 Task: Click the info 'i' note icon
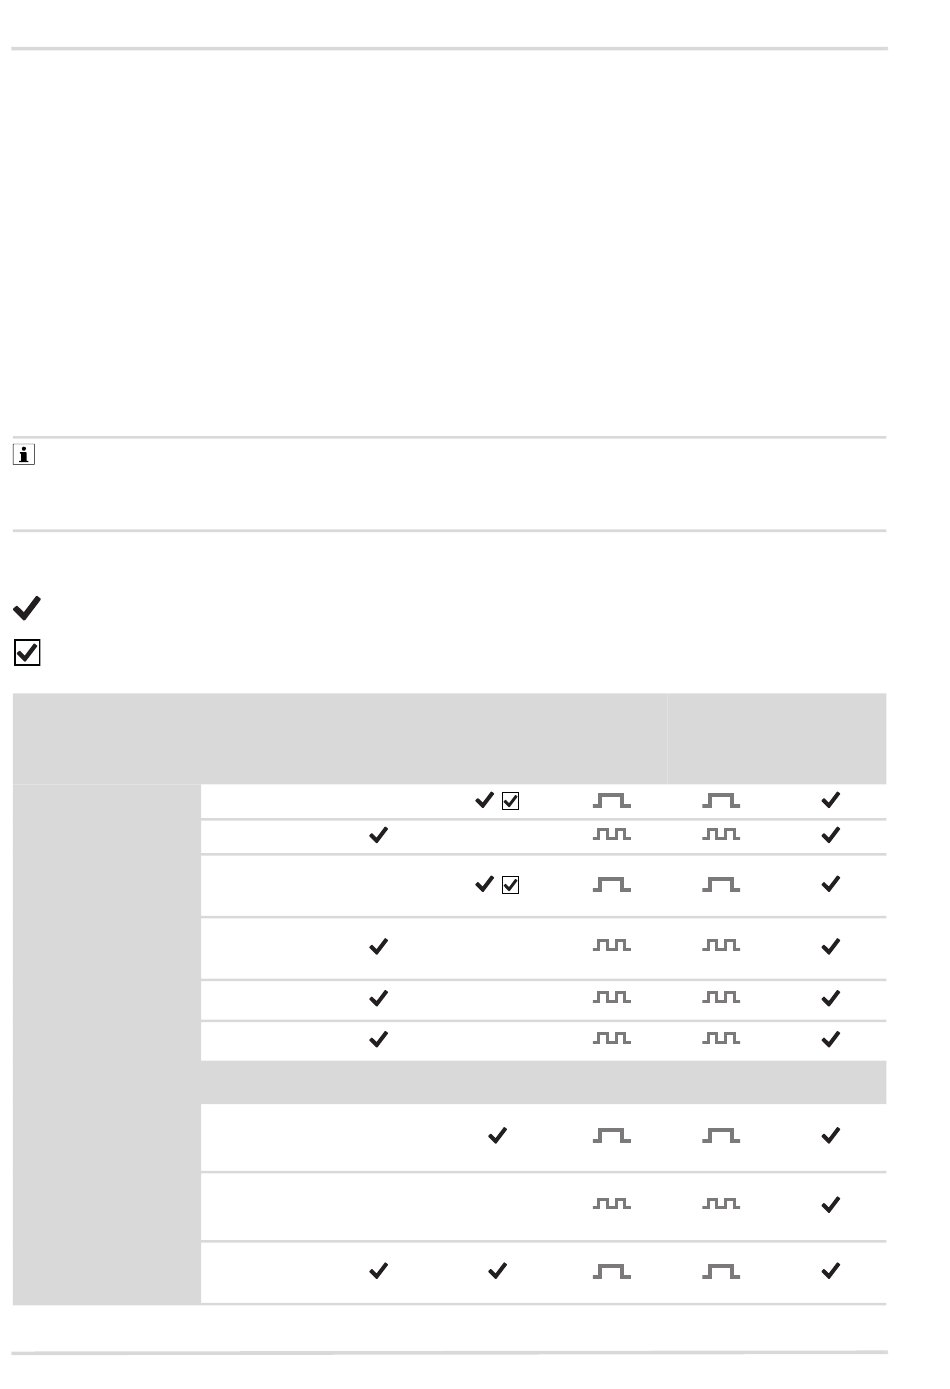click(x=24, y=455)
